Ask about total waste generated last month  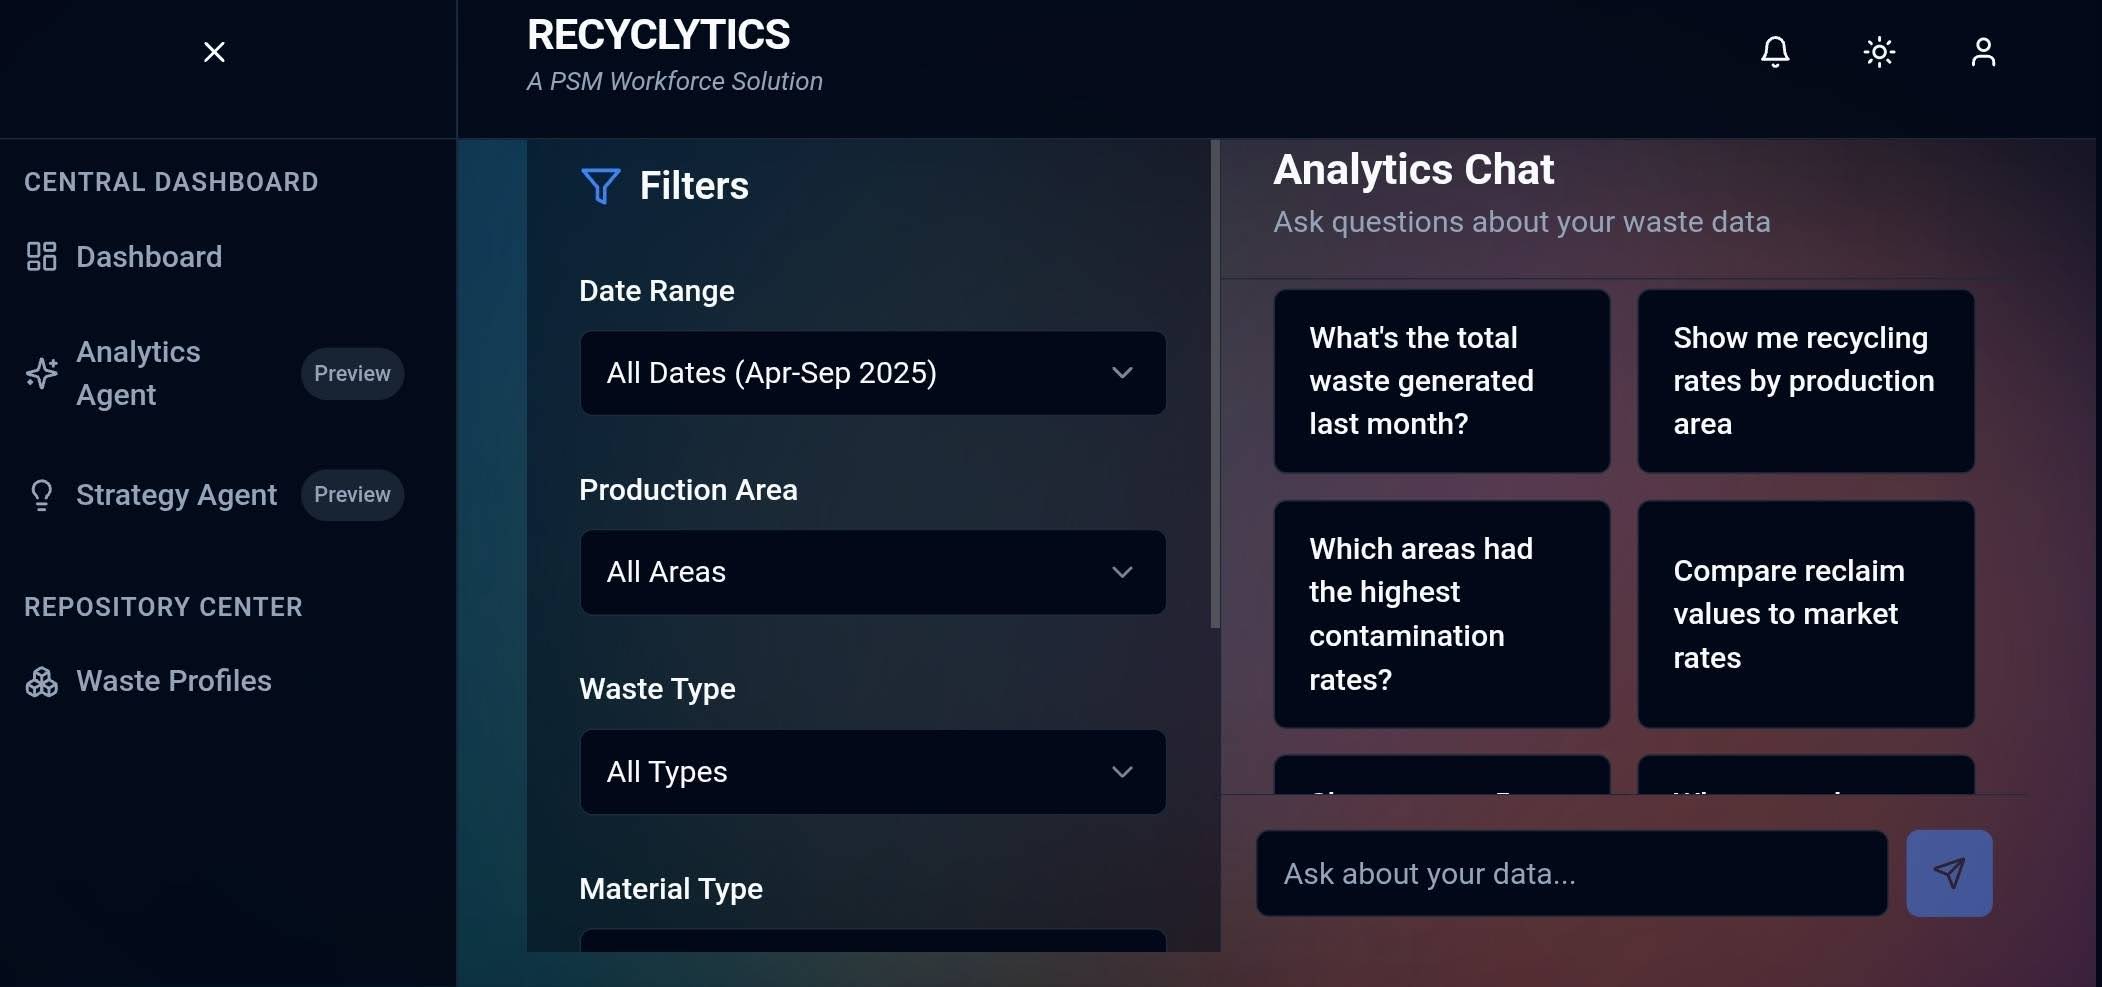pyautogui.click(x=1441, y=381)
